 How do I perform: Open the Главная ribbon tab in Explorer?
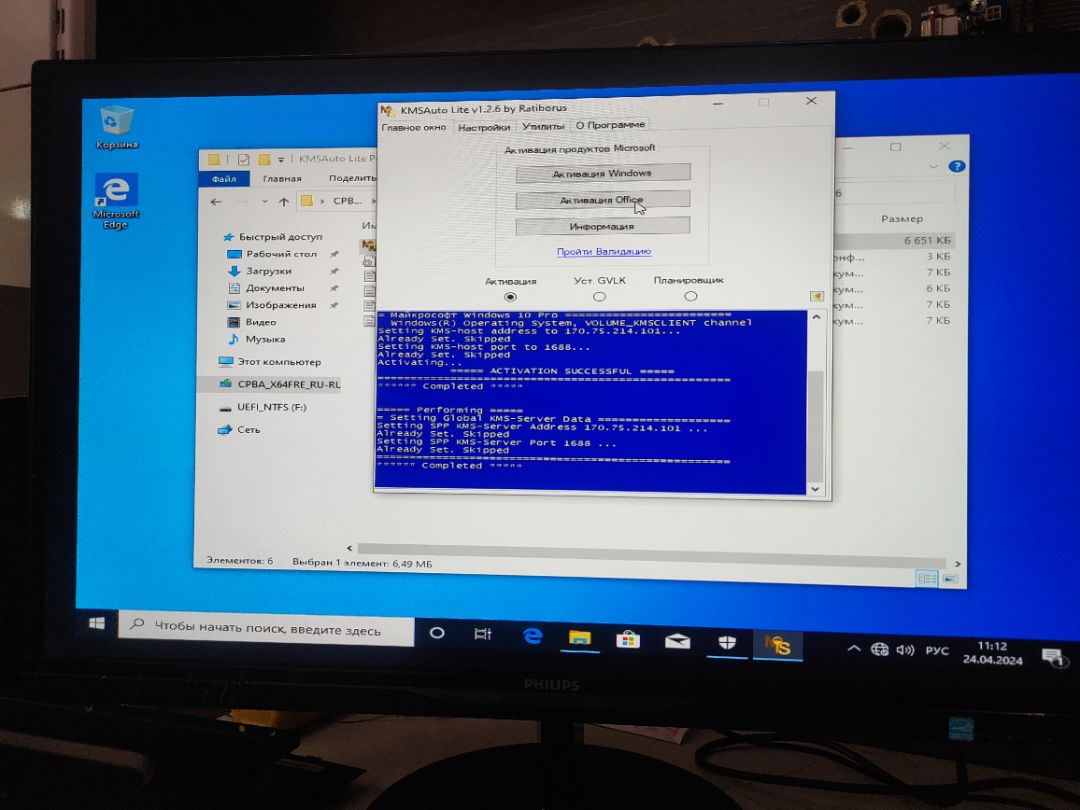[282, 178]
